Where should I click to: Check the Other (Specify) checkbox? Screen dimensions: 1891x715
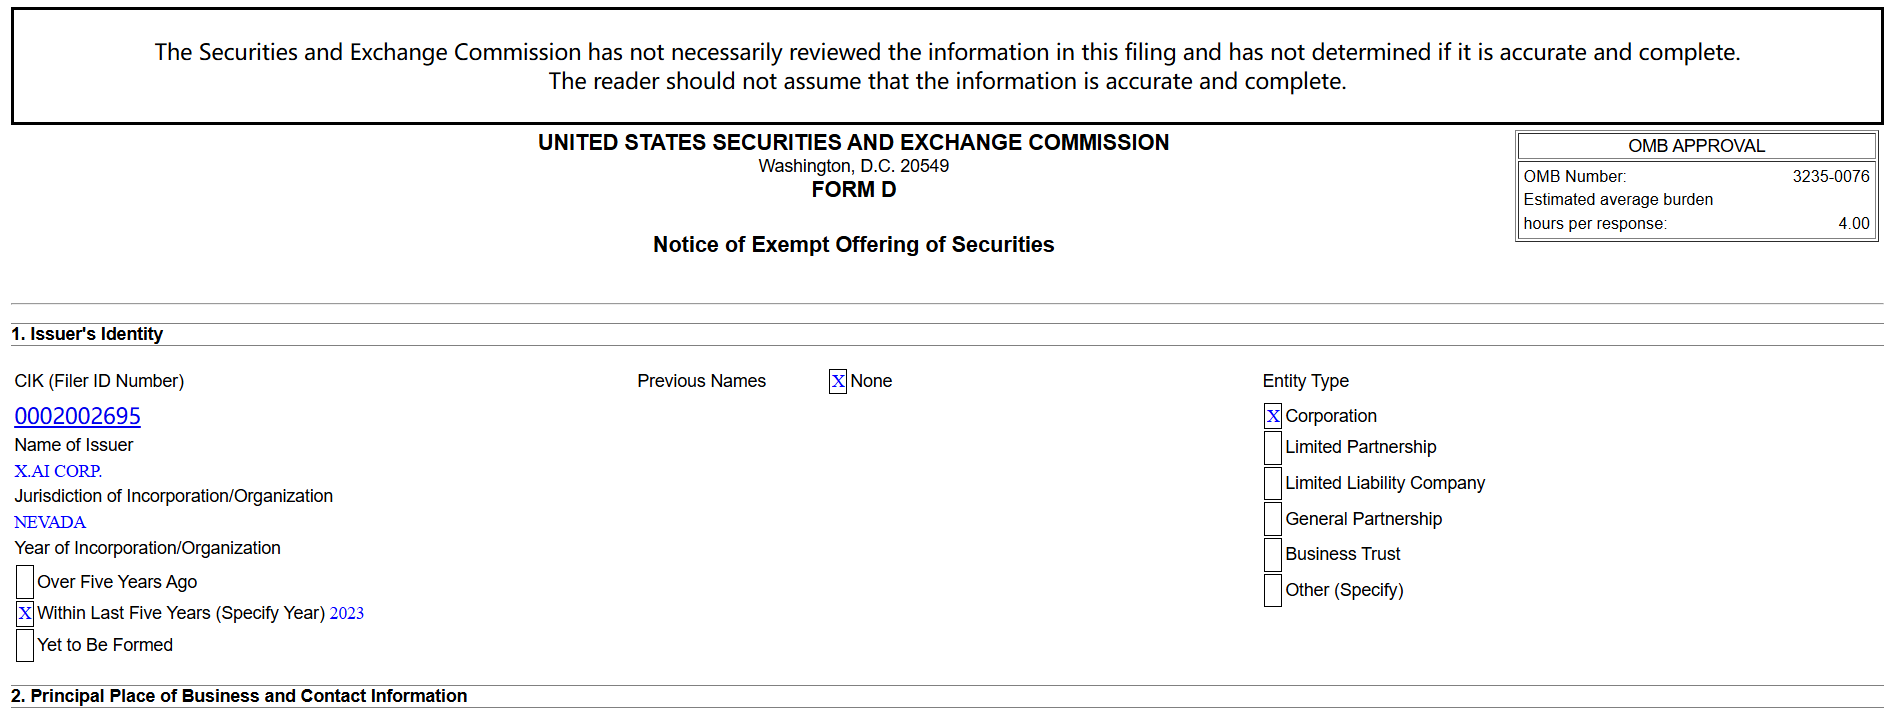(1272, 590)
